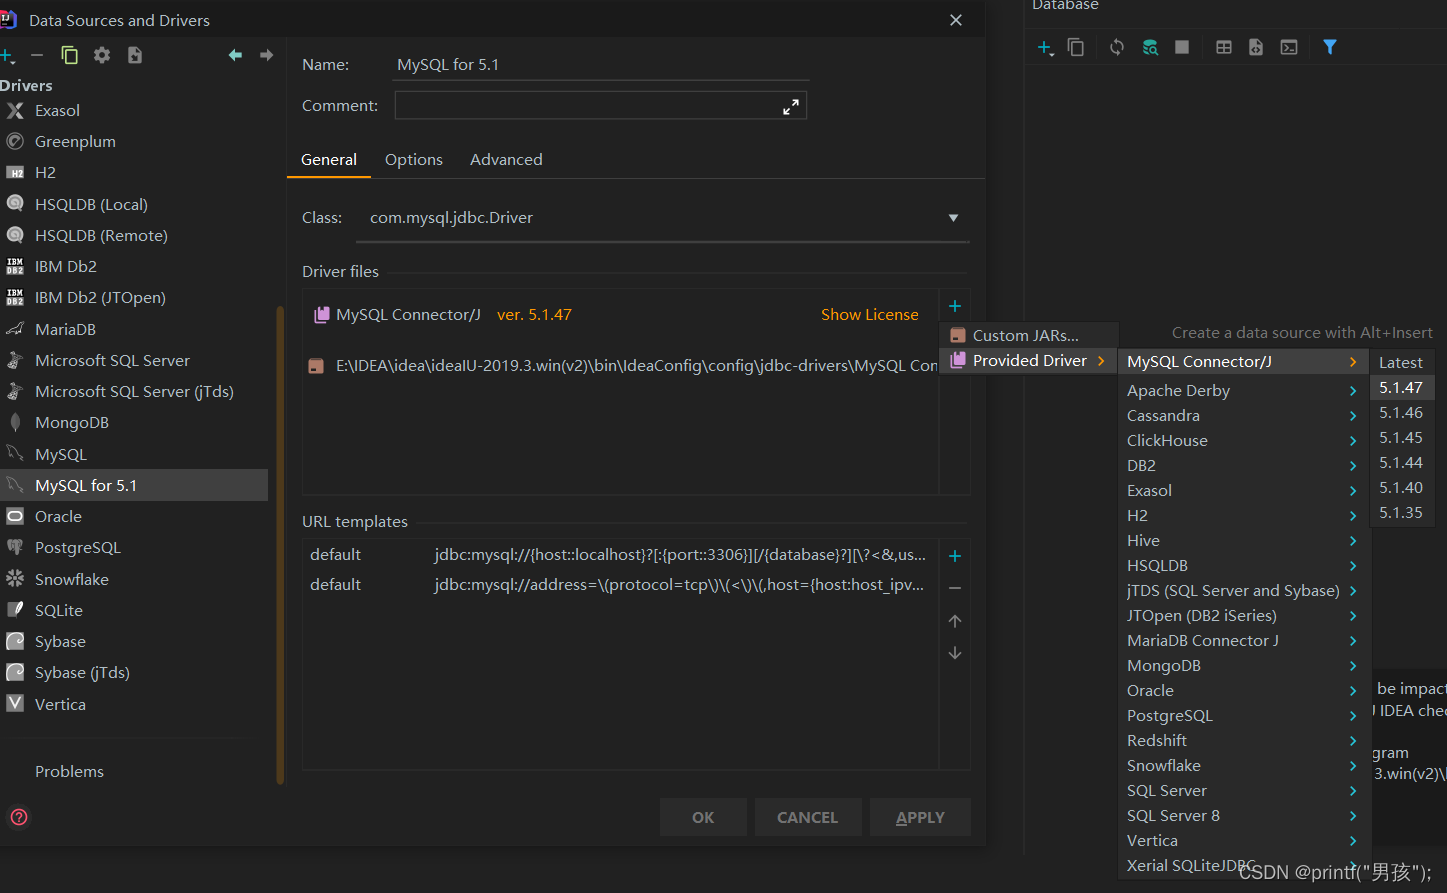
Task: Remove the selected URL template with minus icon
Action: tap(955, 588)
